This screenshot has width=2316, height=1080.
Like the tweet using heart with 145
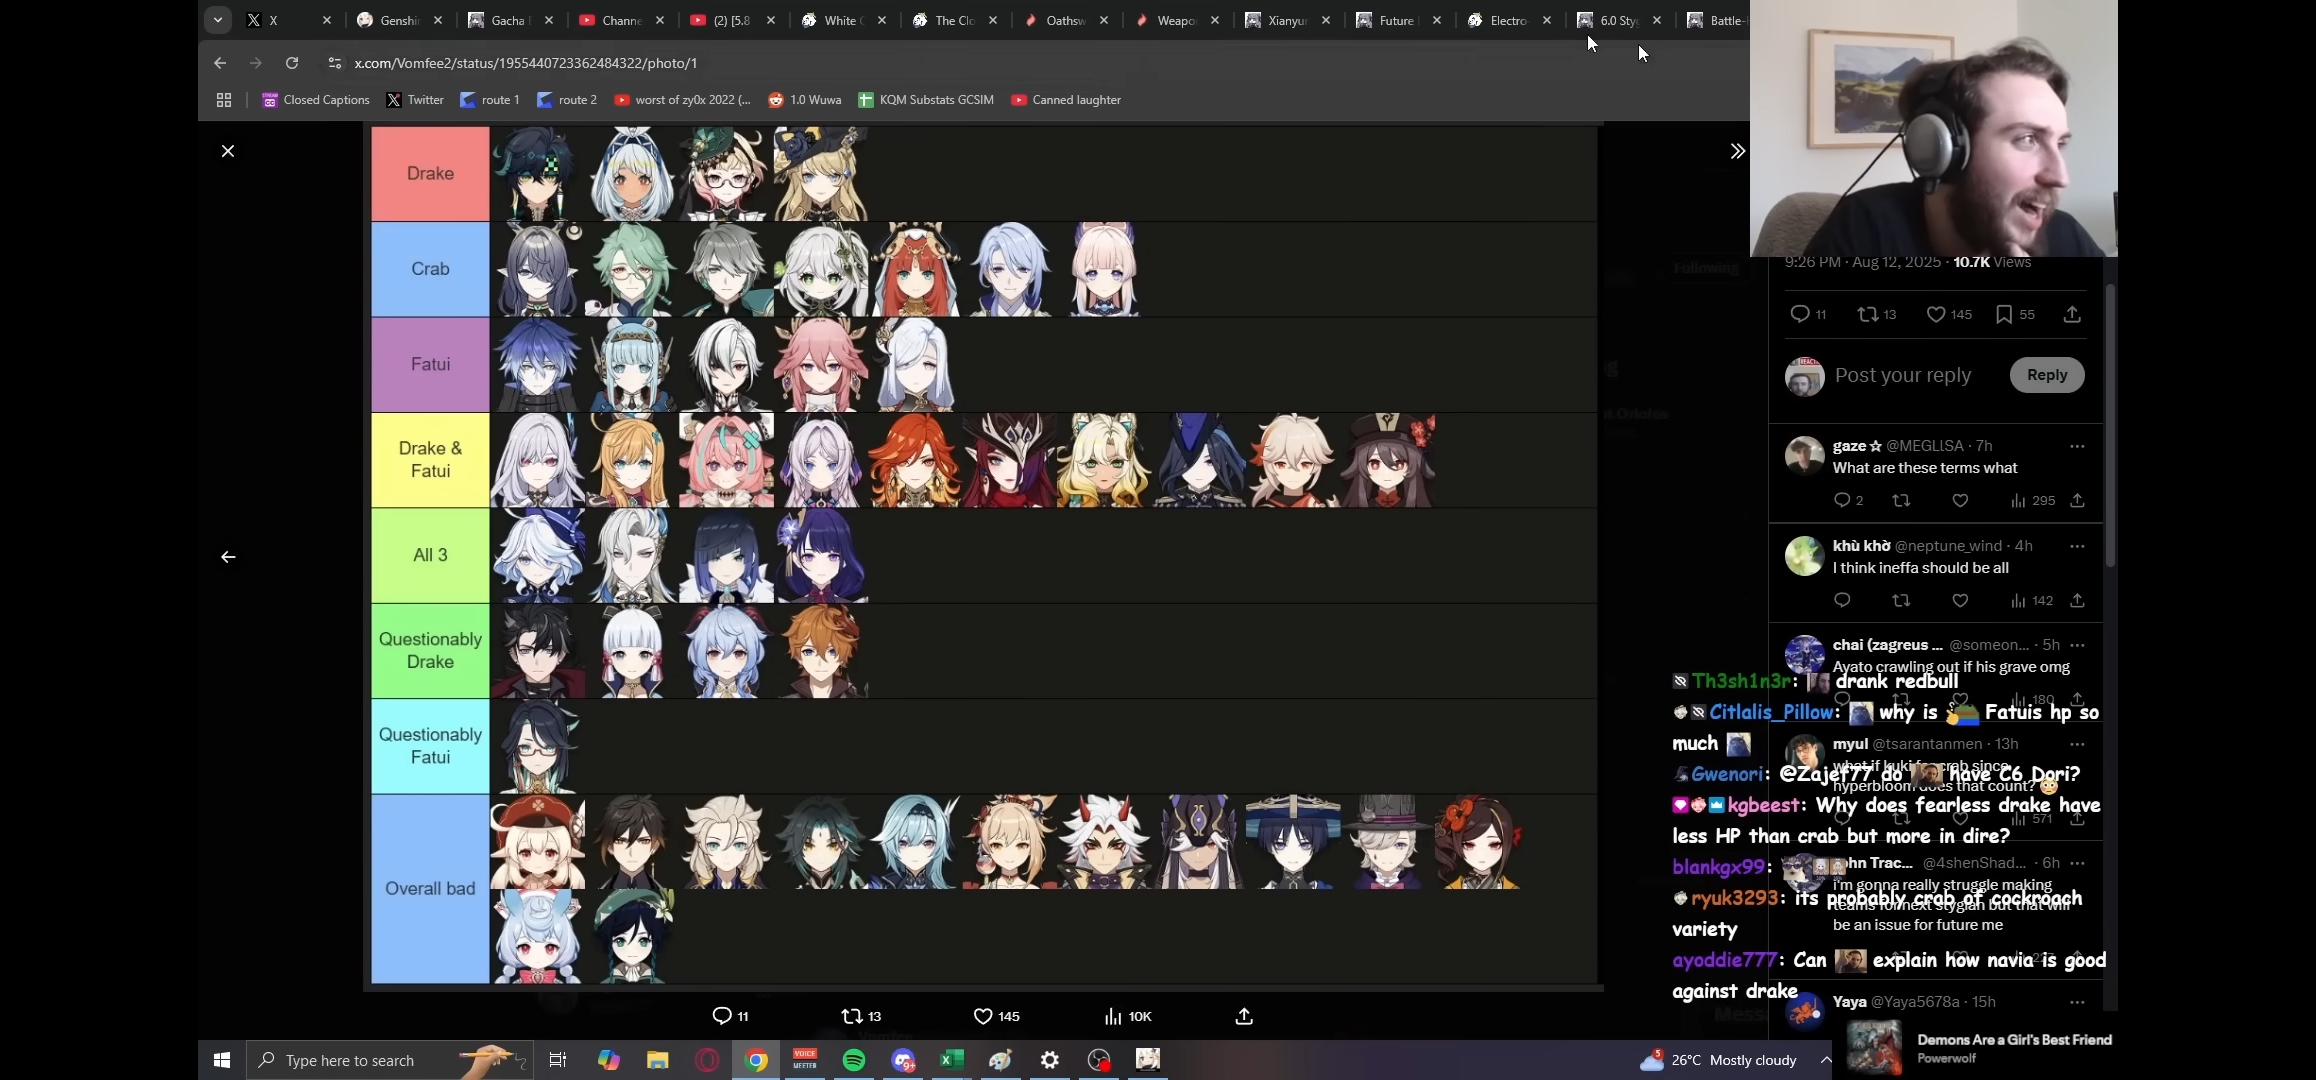1936,314
